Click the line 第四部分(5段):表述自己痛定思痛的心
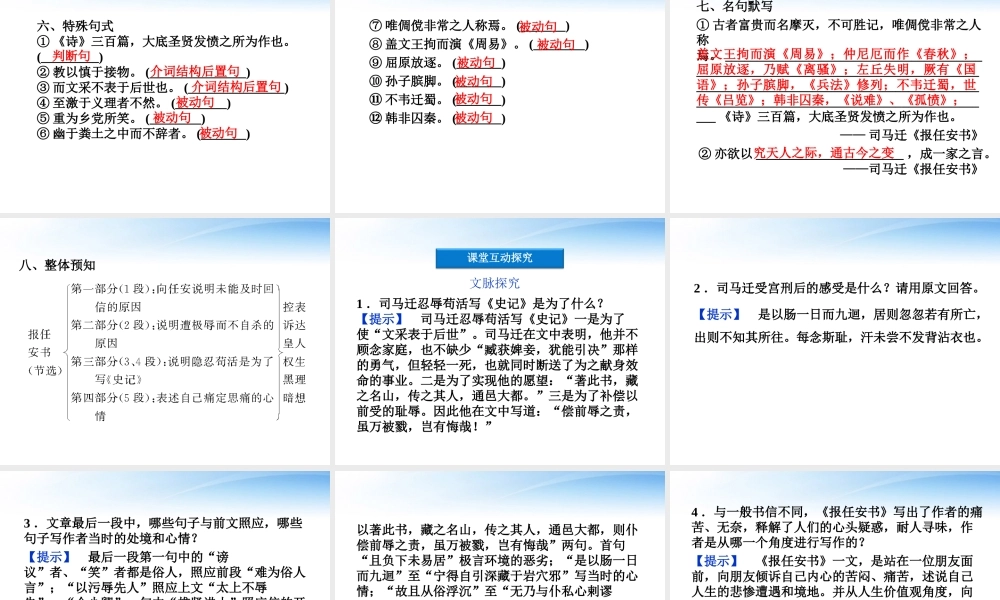The width and height of the screenshot is (1000, 600). coord(172,398)
